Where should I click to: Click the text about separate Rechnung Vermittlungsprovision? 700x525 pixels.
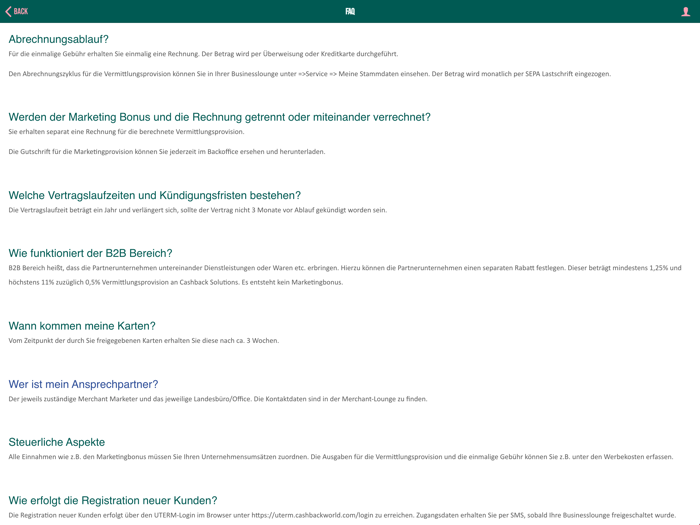coord(126,132)
